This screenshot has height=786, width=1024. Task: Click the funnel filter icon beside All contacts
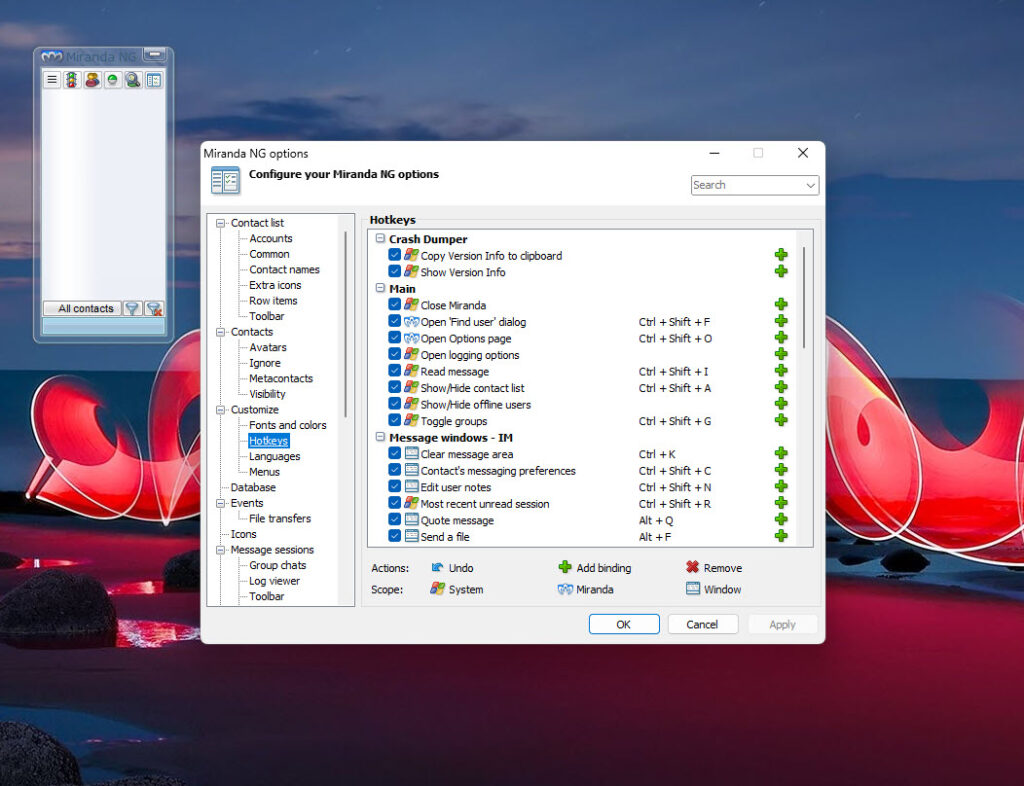tap(132, 308)
